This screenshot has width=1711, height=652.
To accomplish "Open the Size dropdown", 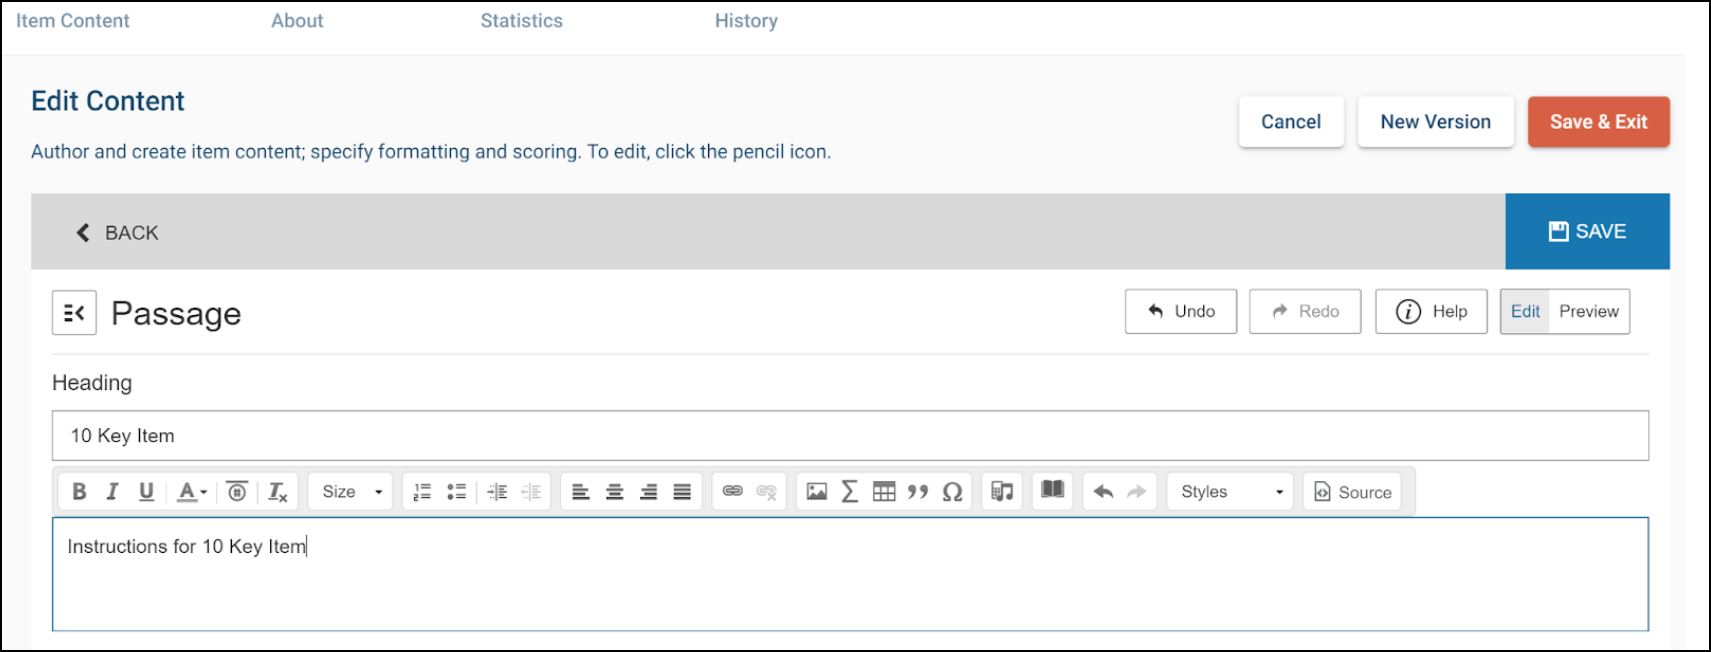I will pos(351,491).
